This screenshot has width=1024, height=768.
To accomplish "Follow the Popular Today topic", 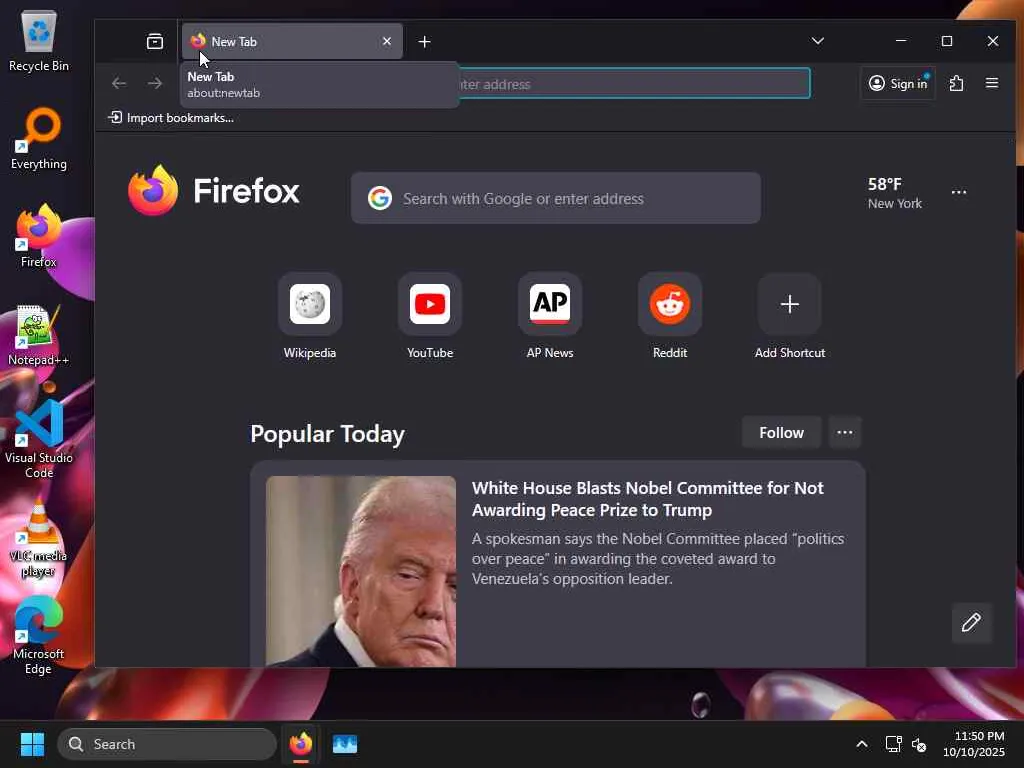I will pyautogui.click(x=781, y=432).
